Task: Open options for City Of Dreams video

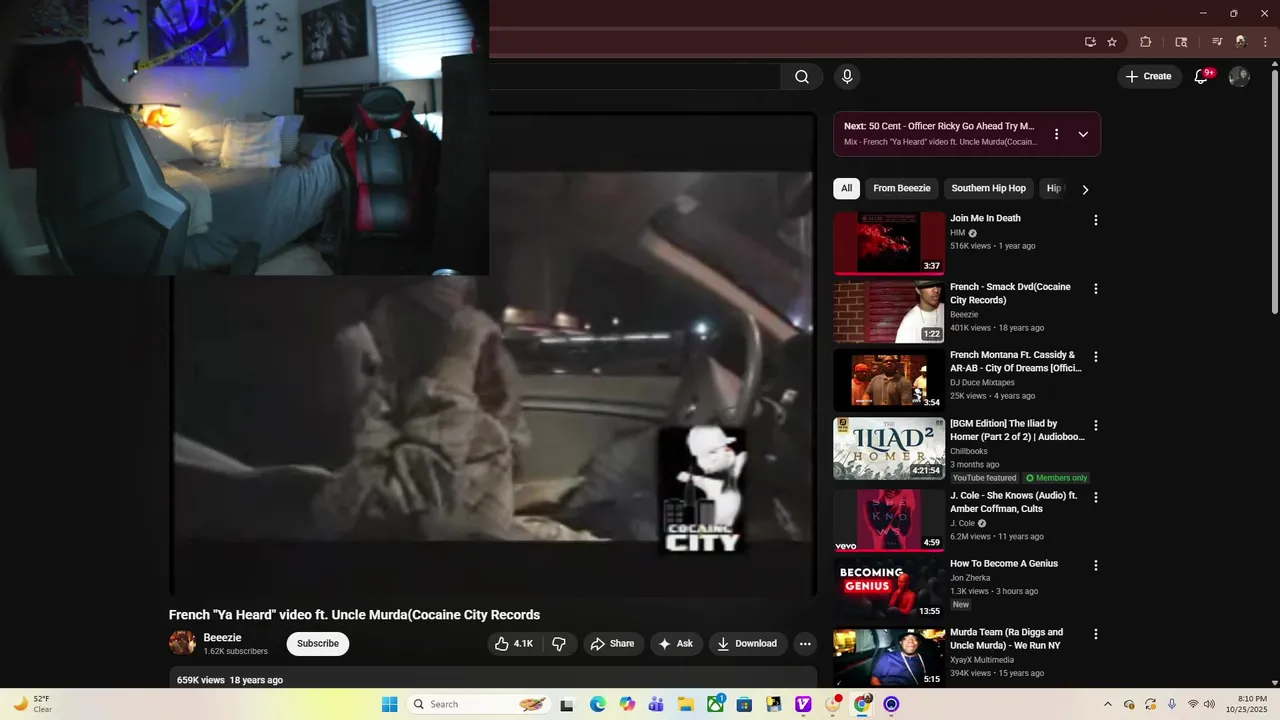Action: 1096,357
